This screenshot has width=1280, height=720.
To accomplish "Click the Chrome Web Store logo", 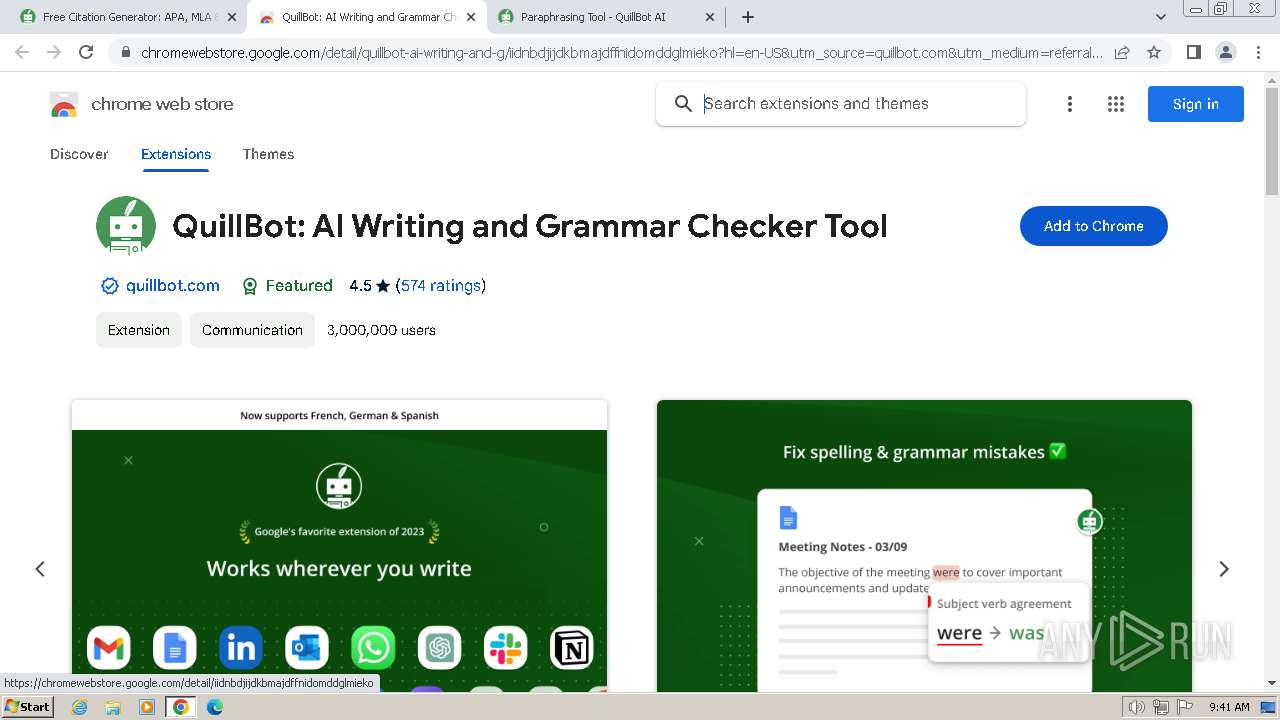I will pos(64,104).
